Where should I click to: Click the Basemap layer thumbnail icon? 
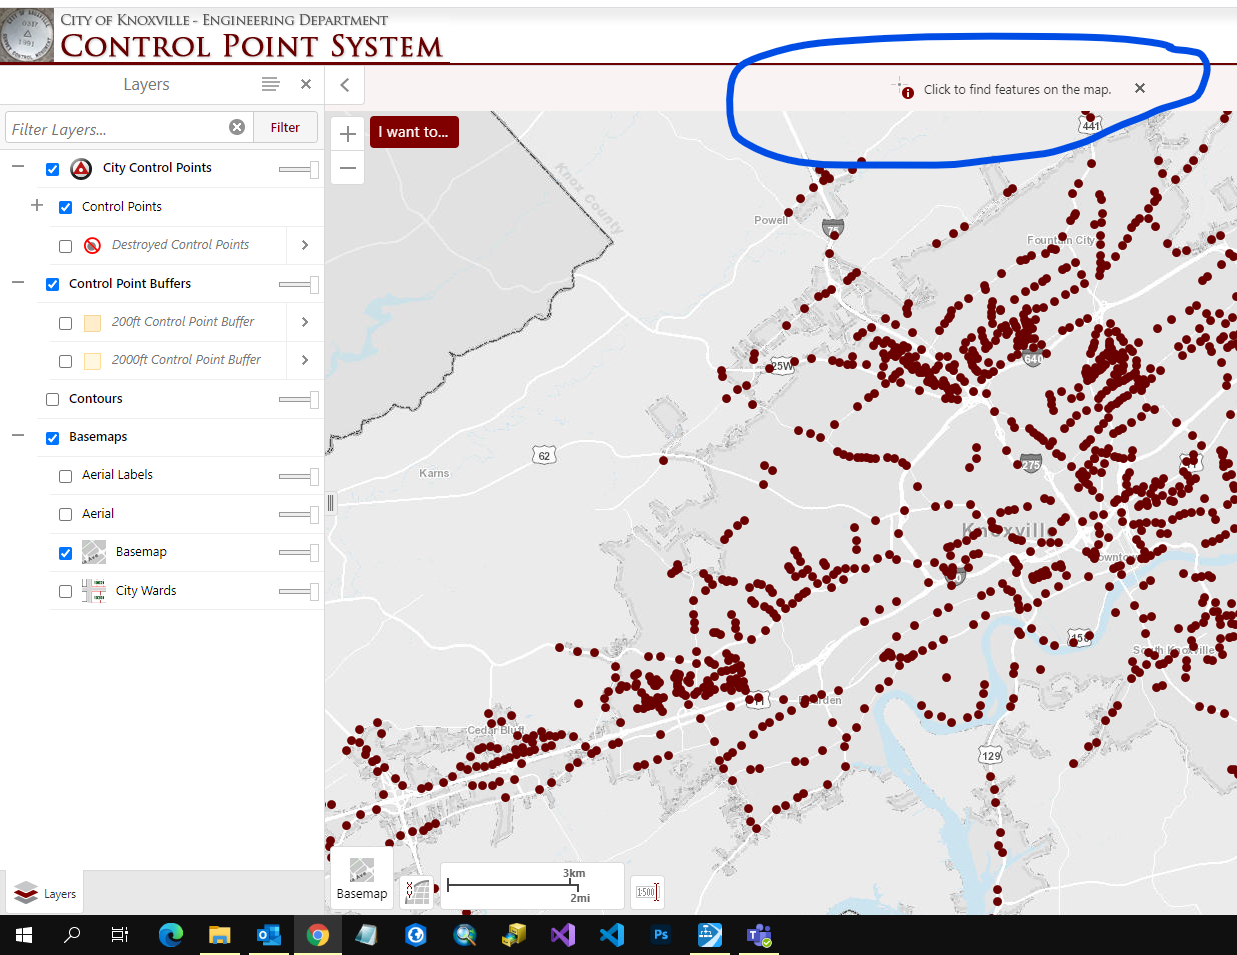94,552
